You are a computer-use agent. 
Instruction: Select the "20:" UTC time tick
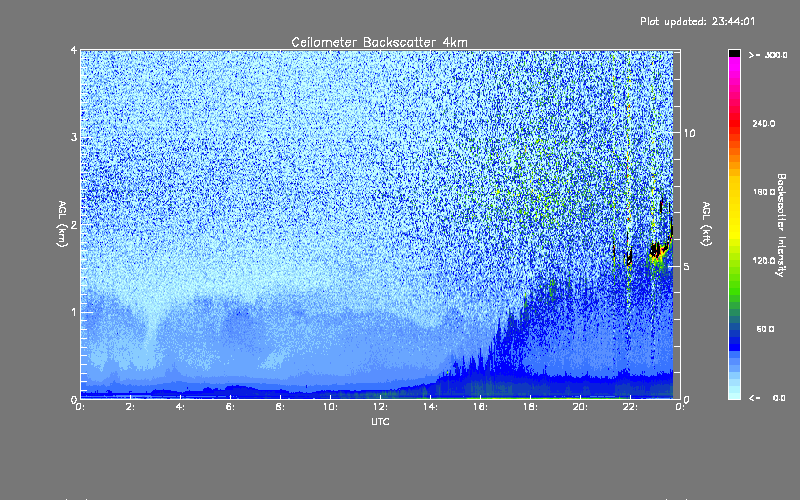click(580, 407)
